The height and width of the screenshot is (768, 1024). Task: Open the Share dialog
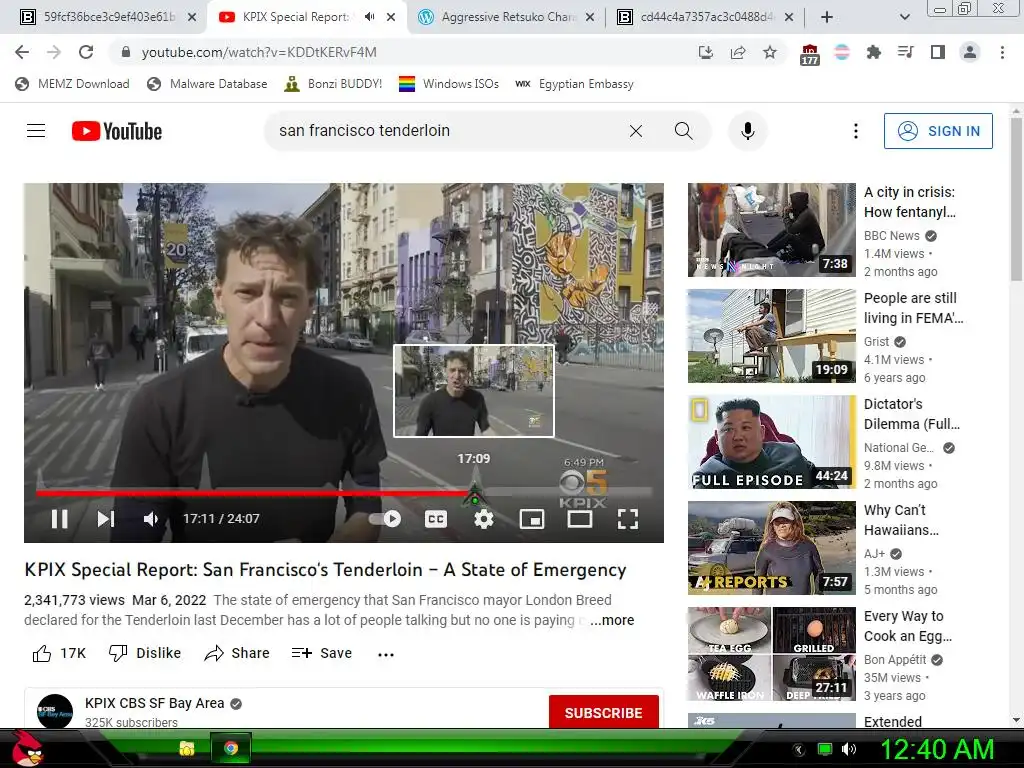click(236, 653)
